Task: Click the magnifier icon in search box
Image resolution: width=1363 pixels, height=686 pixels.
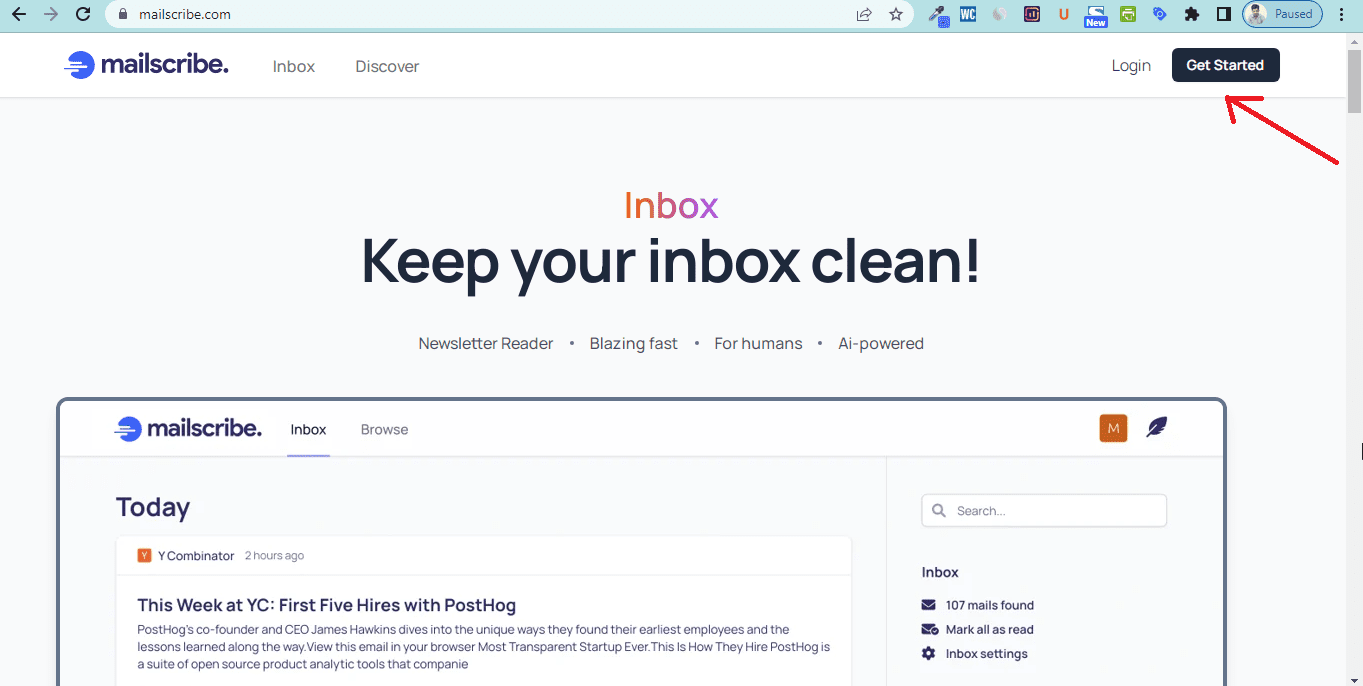Action: (938, 510)
